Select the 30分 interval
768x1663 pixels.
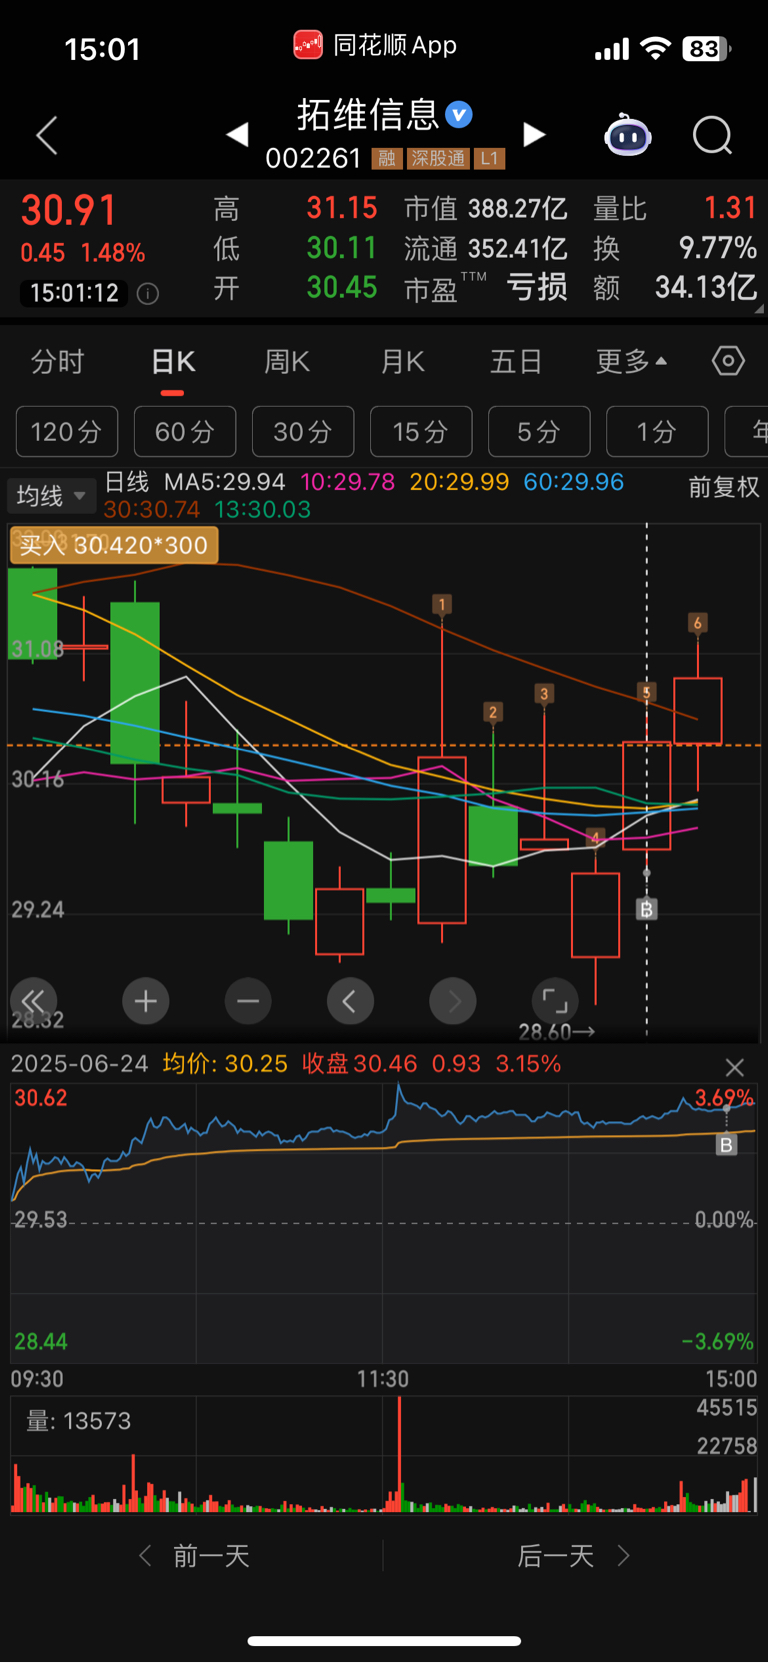click(303, 432)
